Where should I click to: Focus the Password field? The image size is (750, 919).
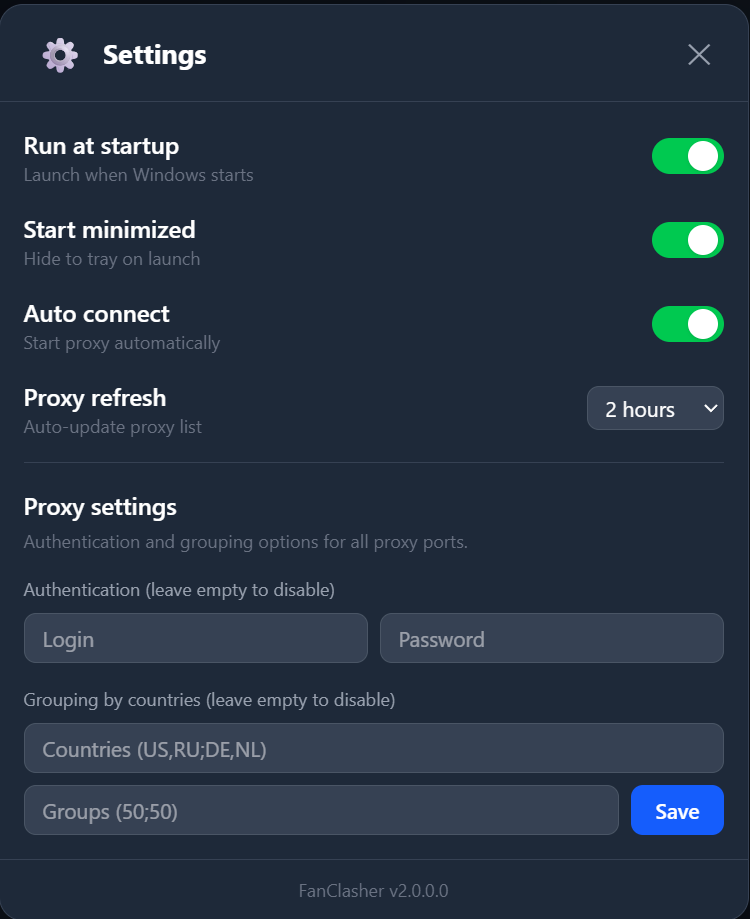coord(551,638)
